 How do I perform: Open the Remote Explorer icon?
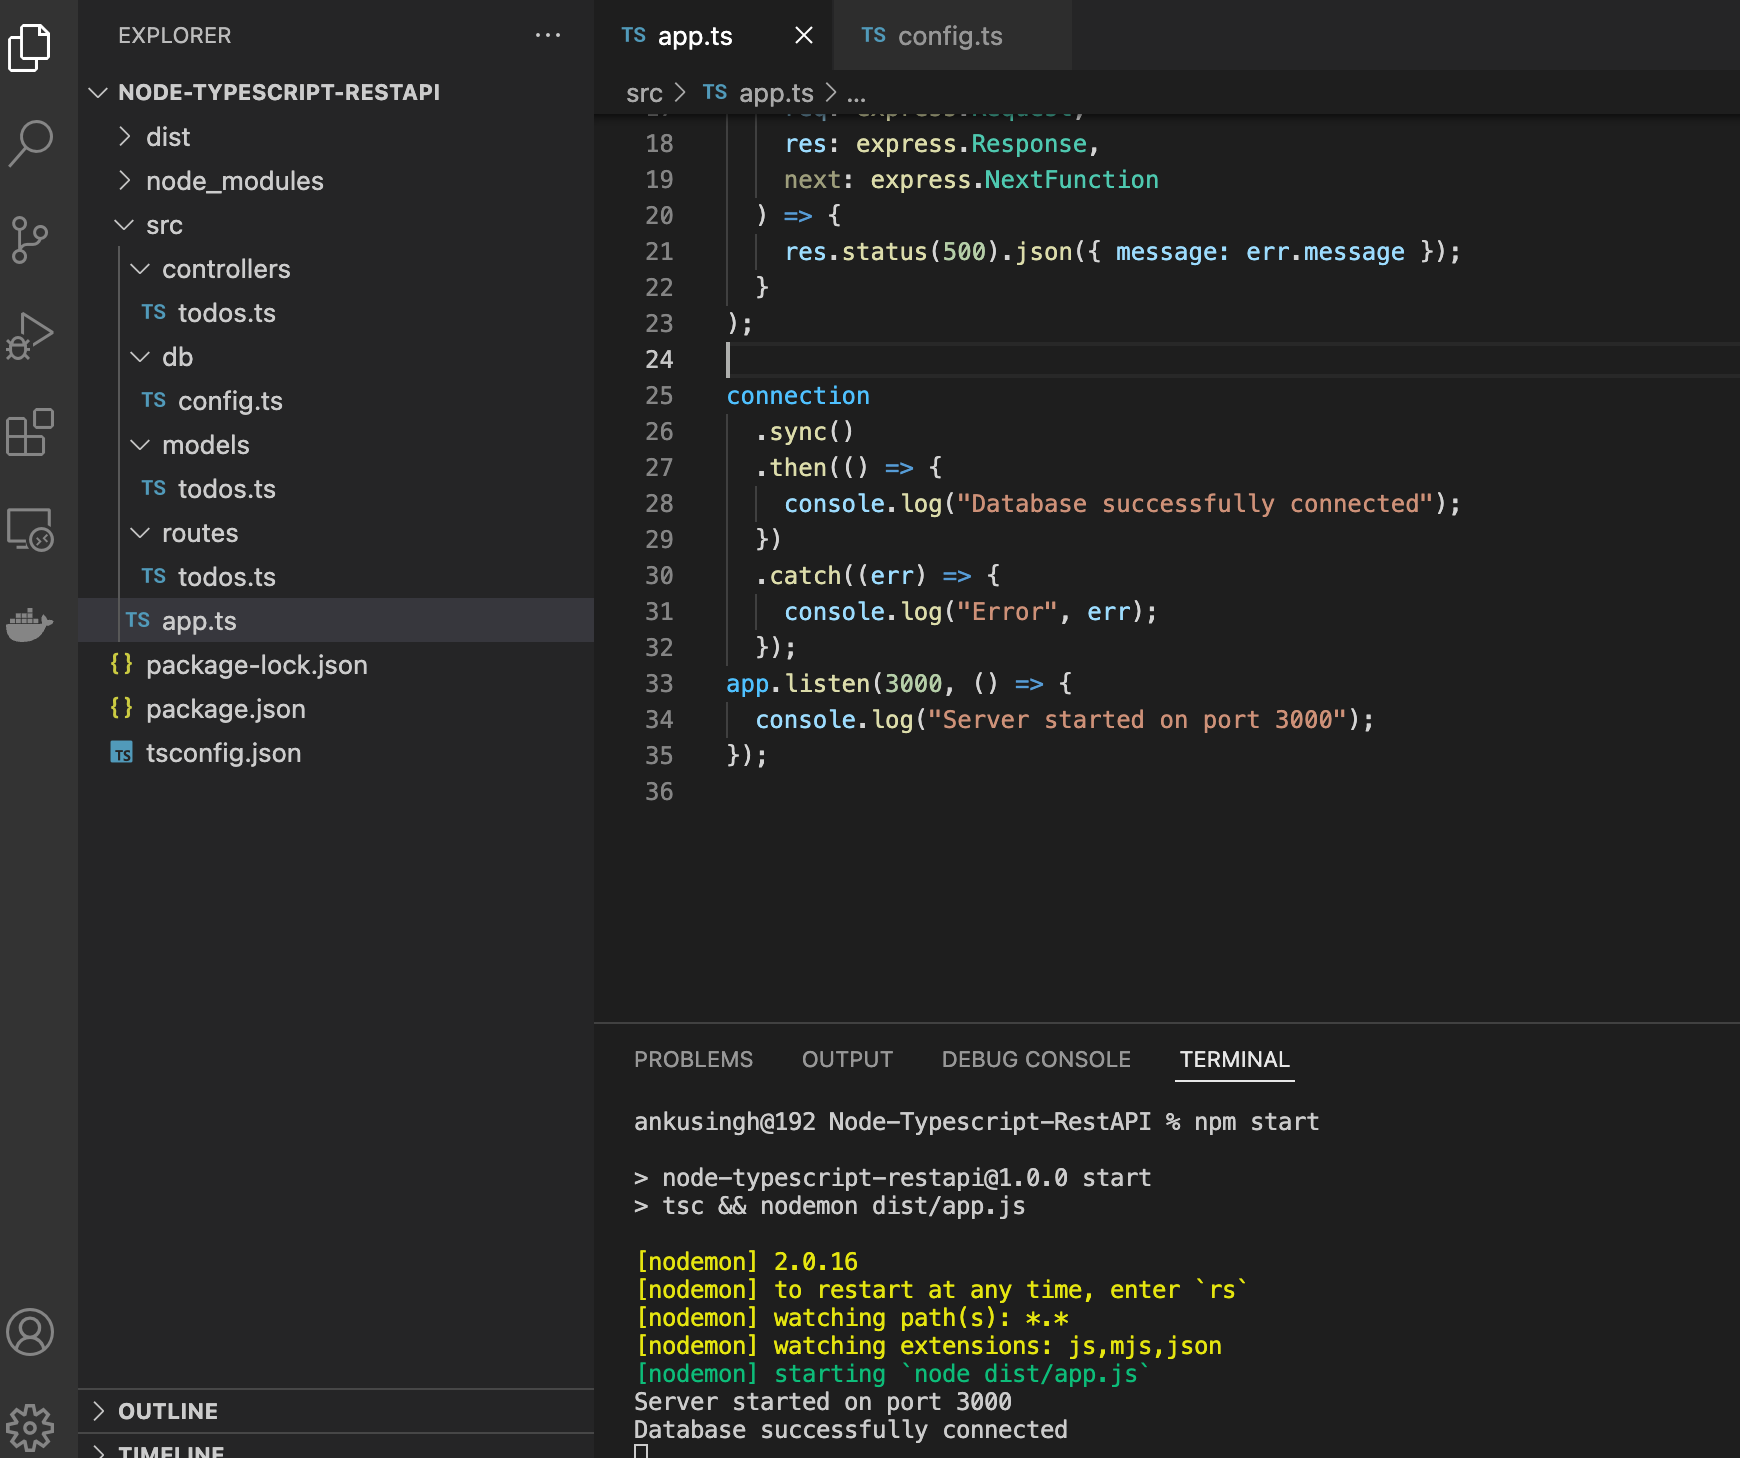tap(30, 529)
